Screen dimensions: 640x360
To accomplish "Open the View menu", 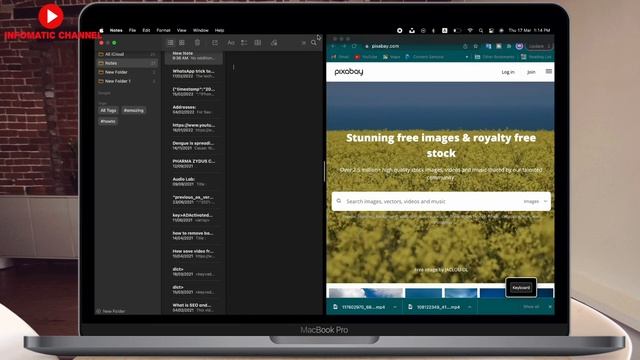I will click(182, 30).
